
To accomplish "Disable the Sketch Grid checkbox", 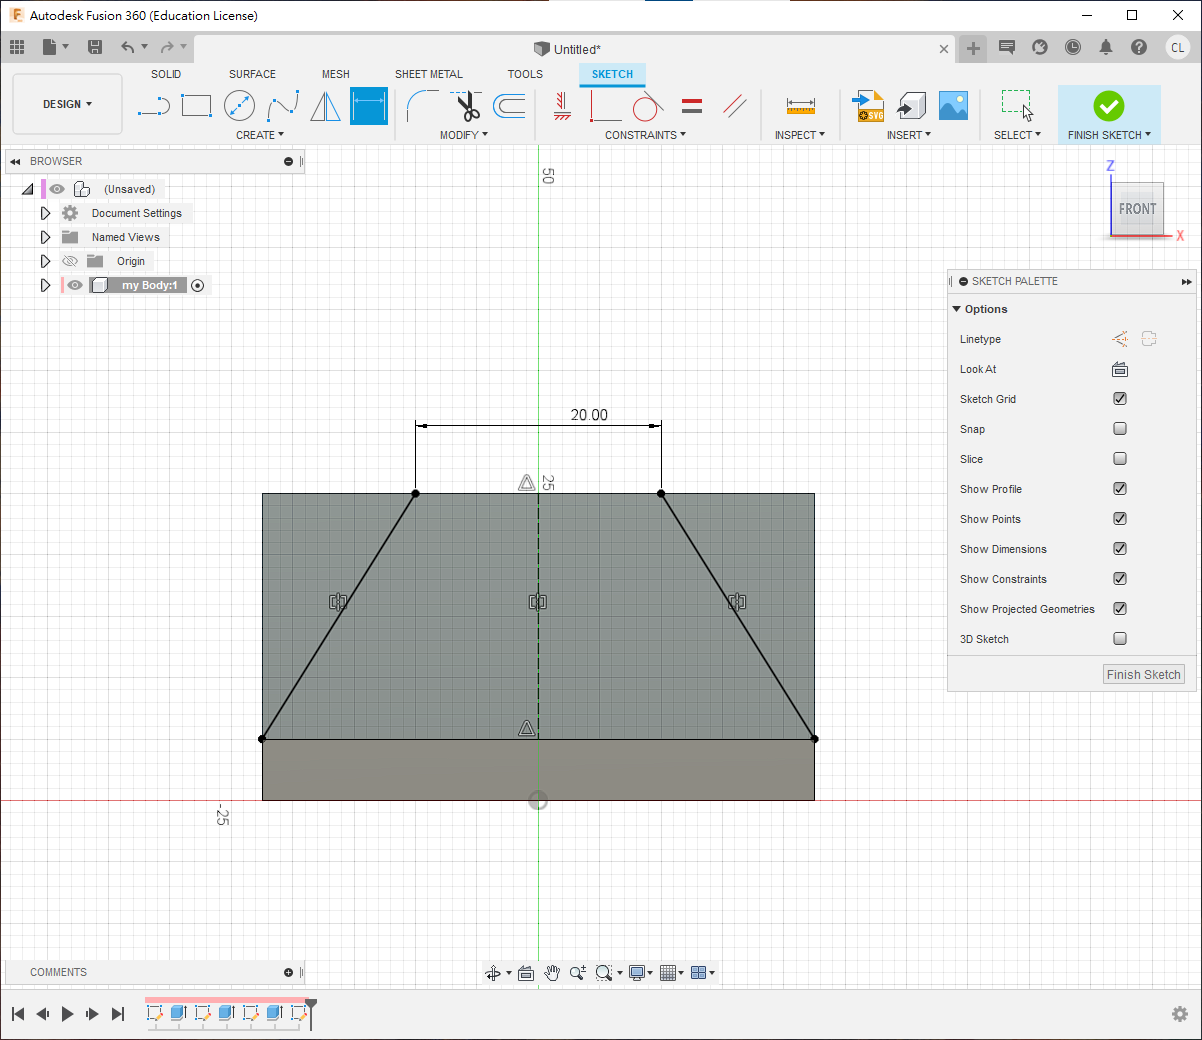I will 1120,399.
